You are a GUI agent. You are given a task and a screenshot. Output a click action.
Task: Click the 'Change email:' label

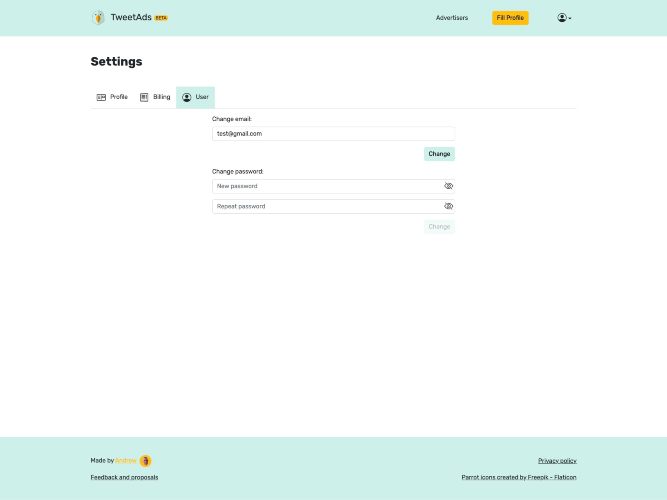(232, 119)
